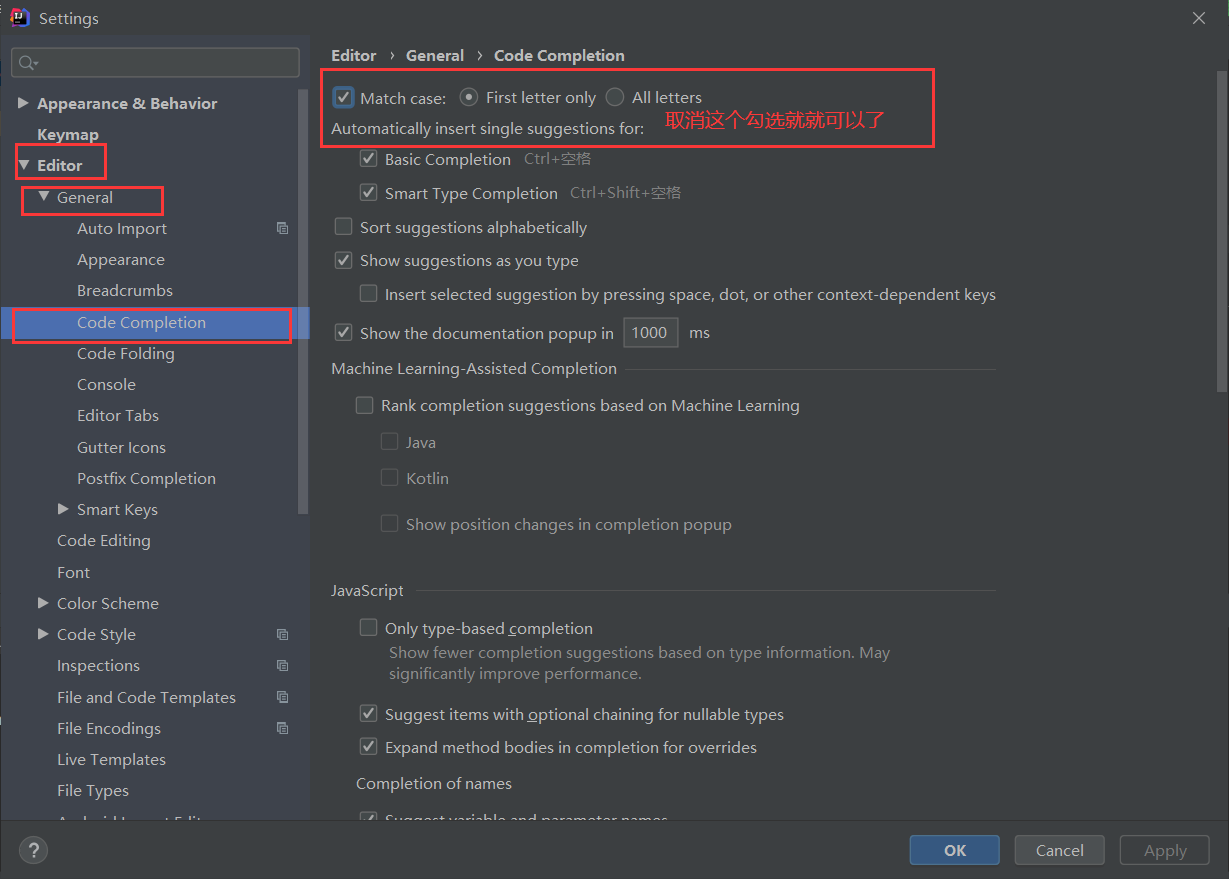Click the project-level icon beside File Encodings

click(x=282, y=729)
